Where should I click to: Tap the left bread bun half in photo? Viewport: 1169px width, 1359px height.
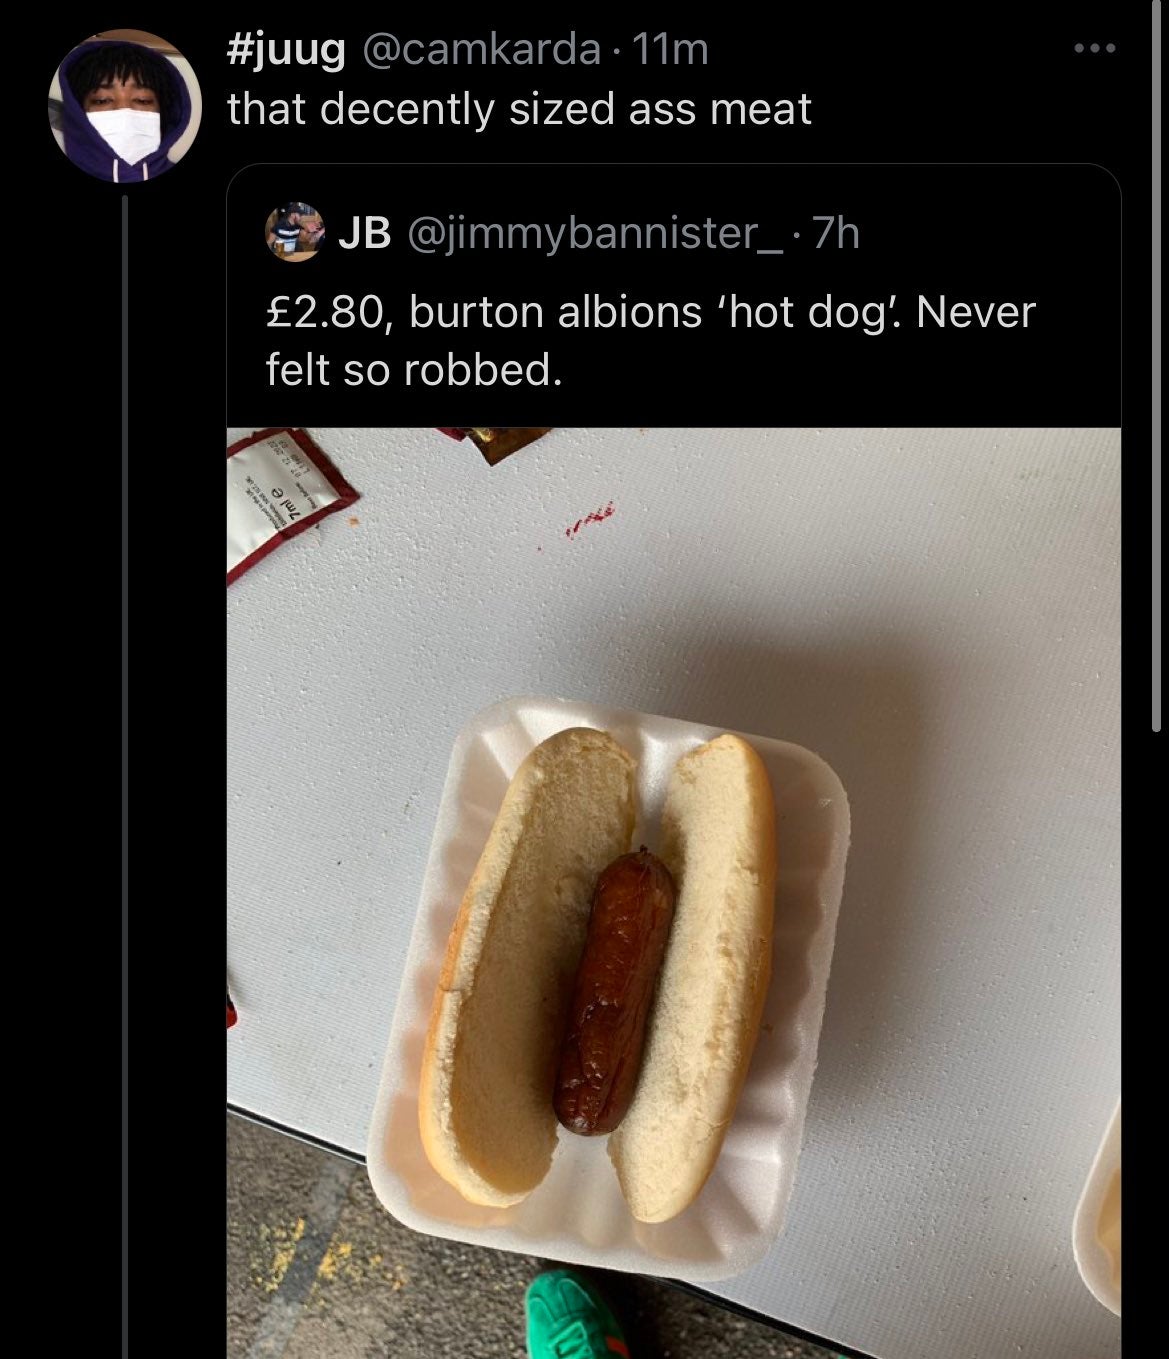526,966
